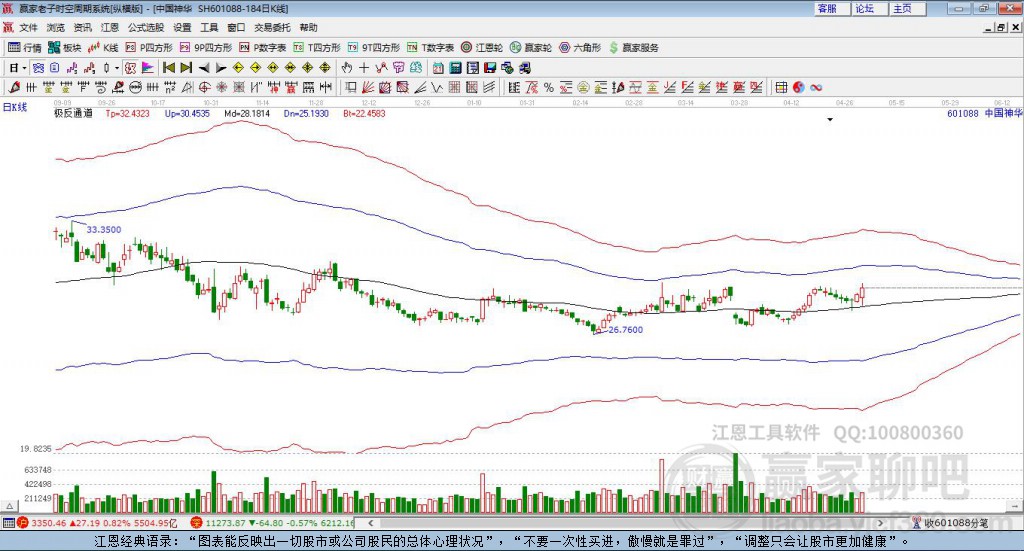Click the 日K线 label
The height and width of the screenshot is (551, 1024).
coord(14,108)
